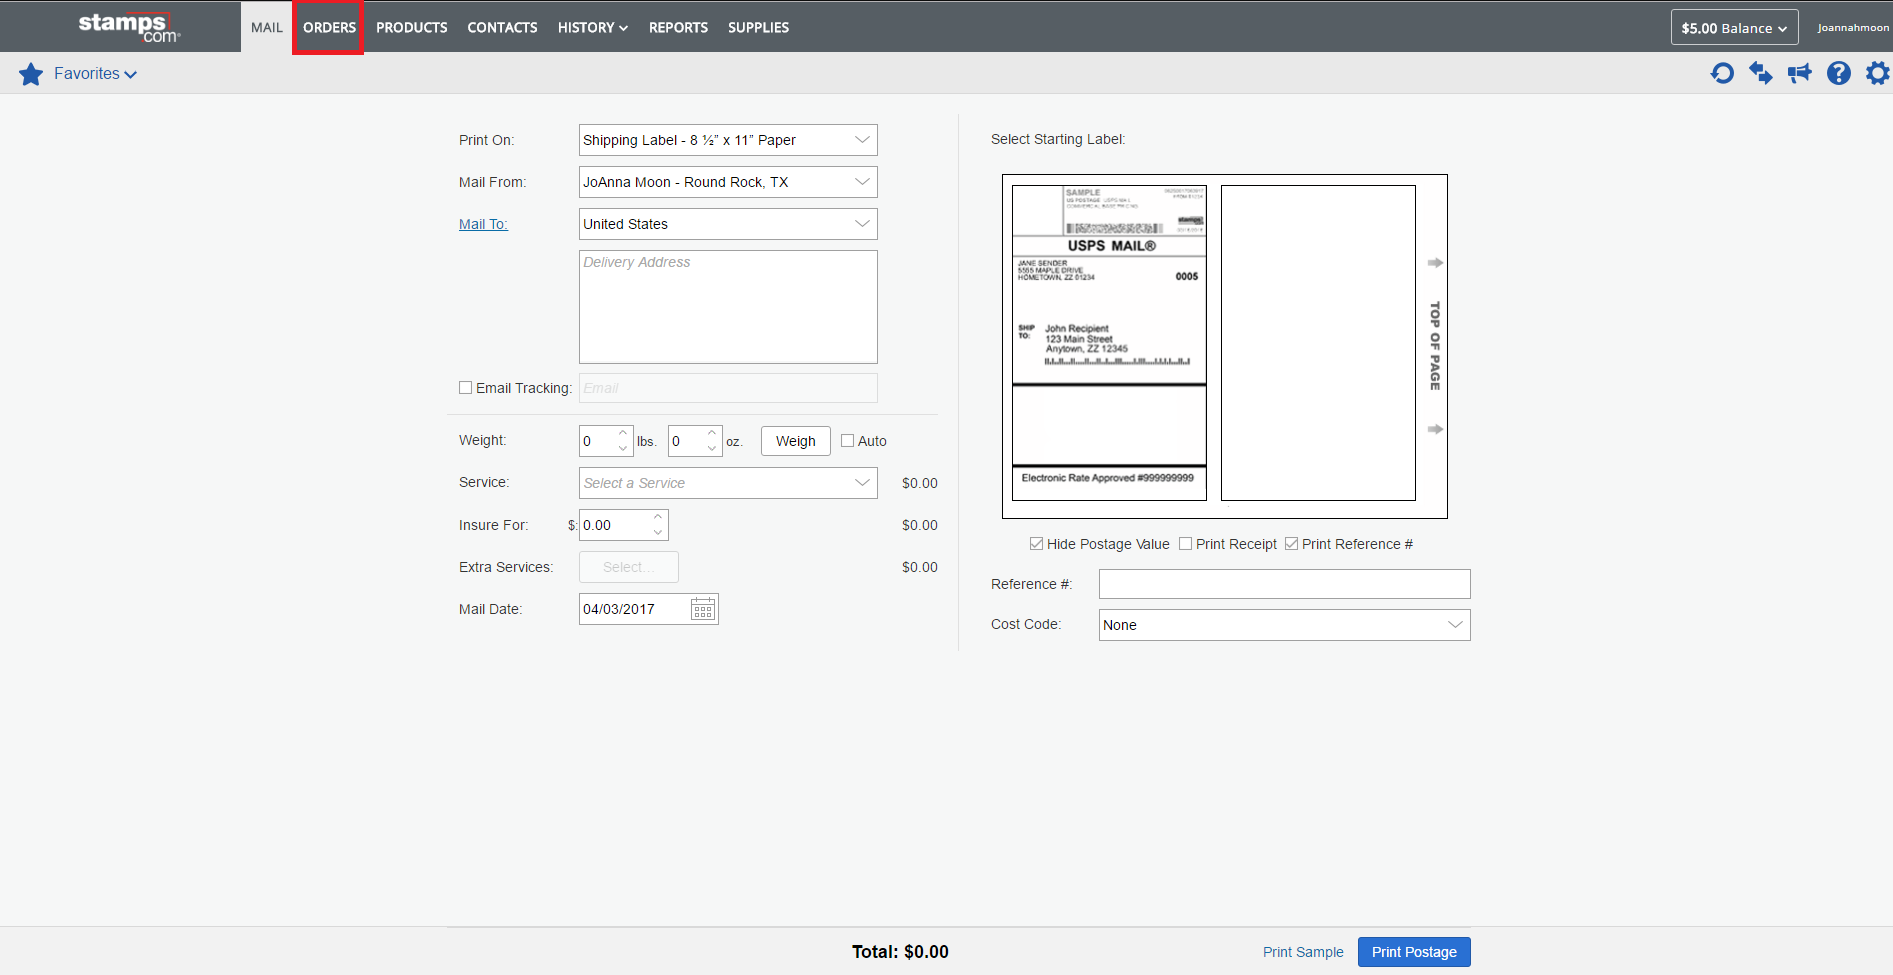Click the stamps.com logo
The height and width of the screenshot is (975, 1893).
128,27
